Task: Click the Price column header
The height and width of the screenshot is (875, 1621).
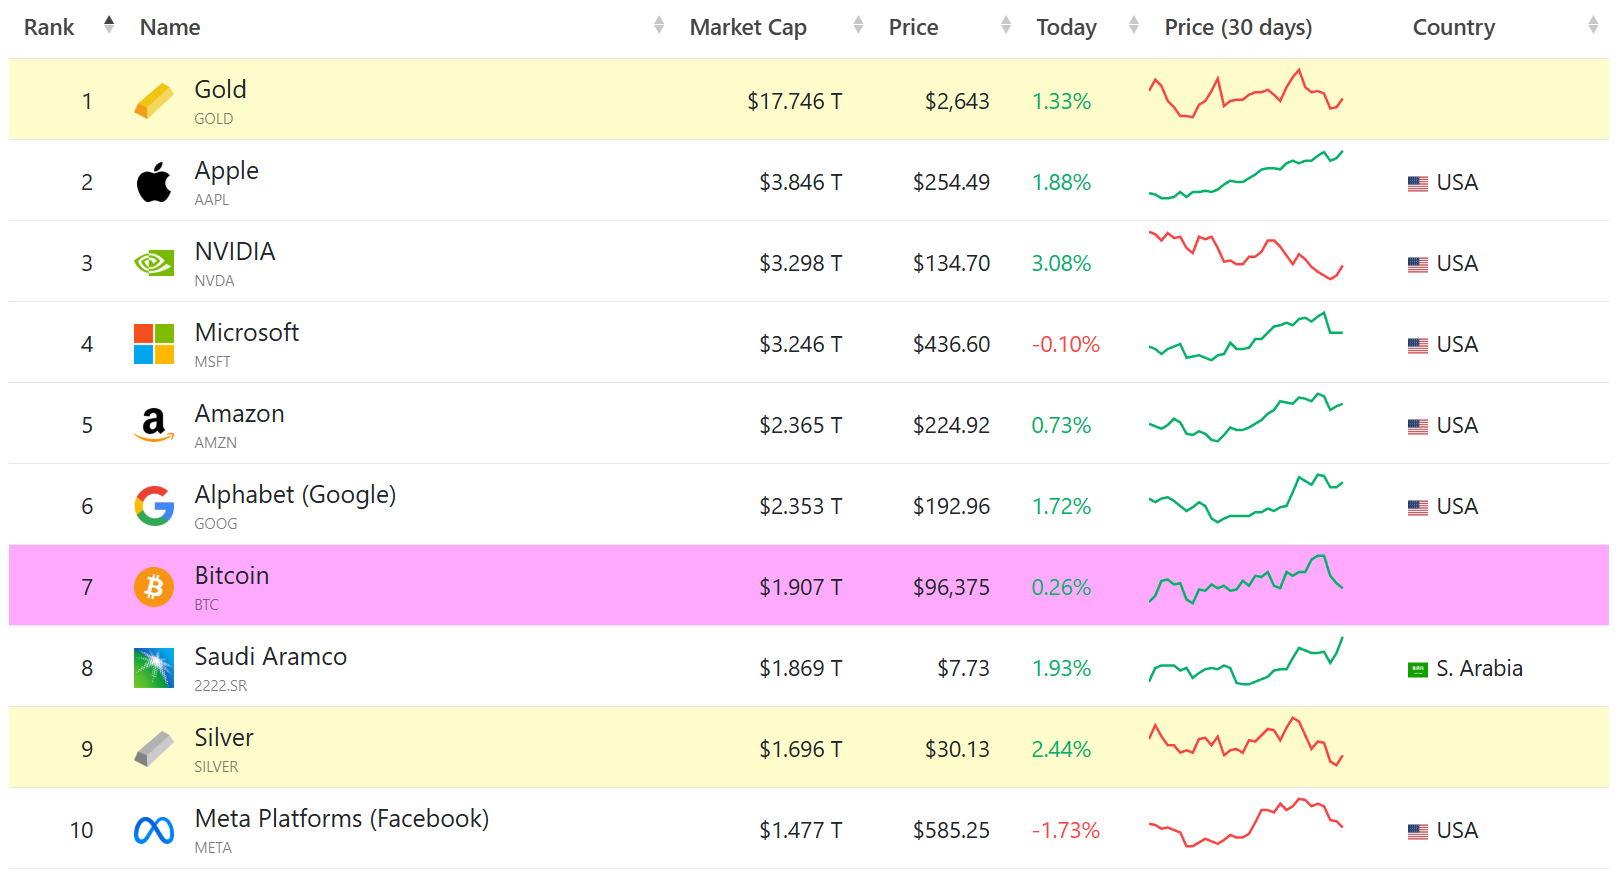Action: point(914,27)
